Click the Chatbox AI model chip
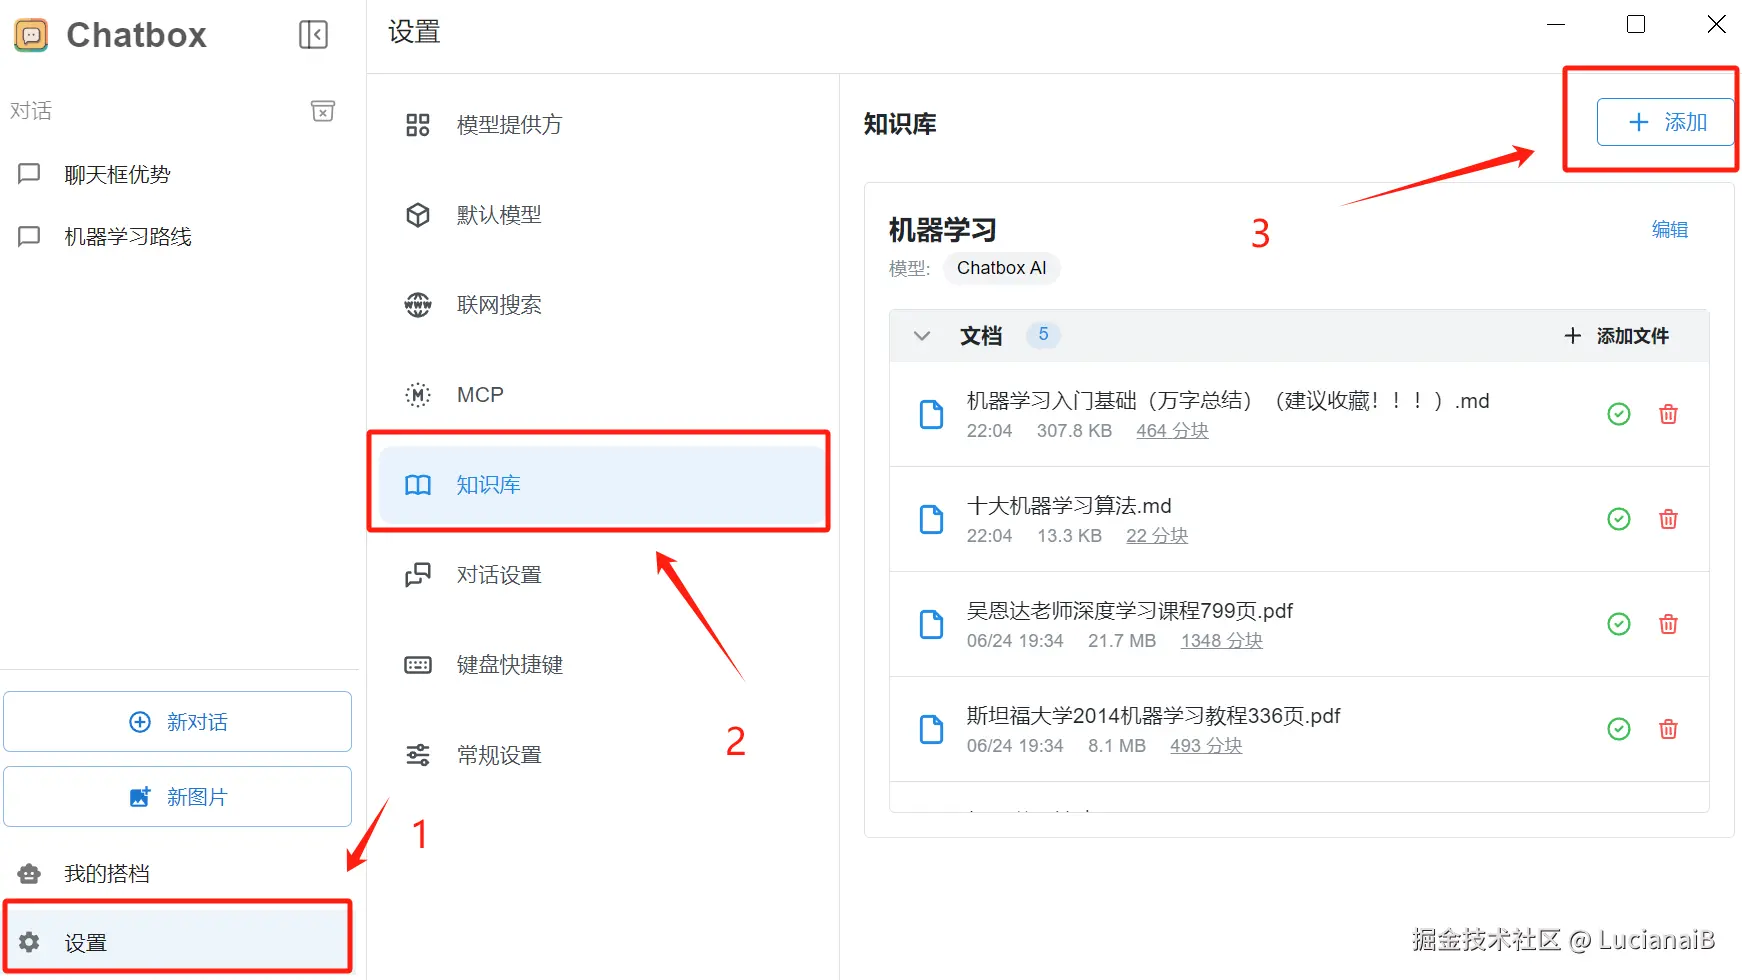The height and width of the screenshot is (980, 1742). point(1001,267)
